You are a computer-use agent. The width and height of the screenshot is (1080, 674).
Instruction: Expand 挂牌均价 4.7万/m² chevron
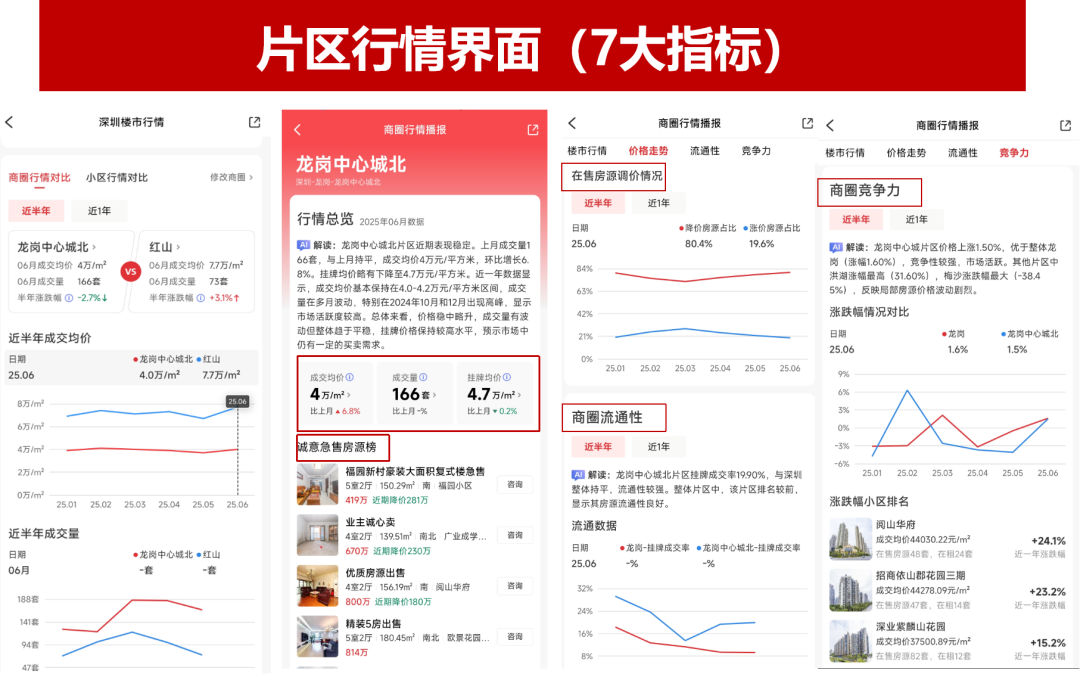[x=519, y=395]
